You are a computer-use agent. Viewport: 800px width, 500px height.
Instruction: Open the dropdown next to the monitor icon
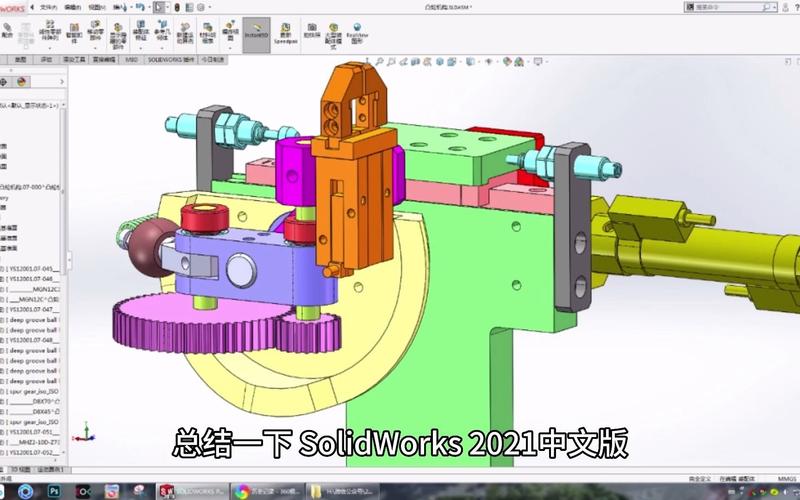pyautogui.click(x=545, y=62)
